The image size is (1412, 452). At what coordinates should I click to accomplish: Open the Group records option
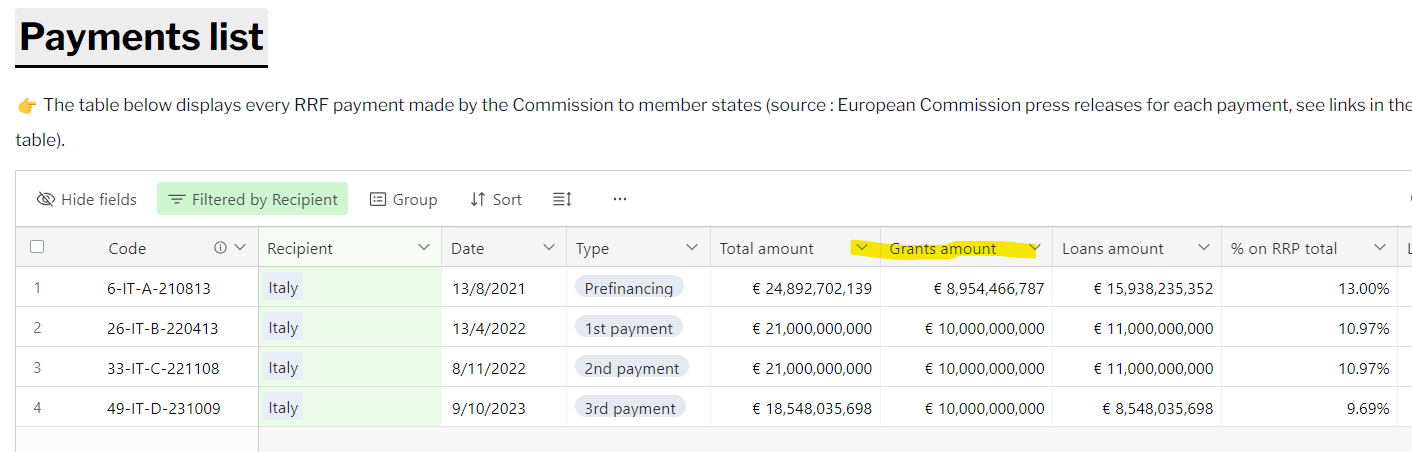[404, 199]
